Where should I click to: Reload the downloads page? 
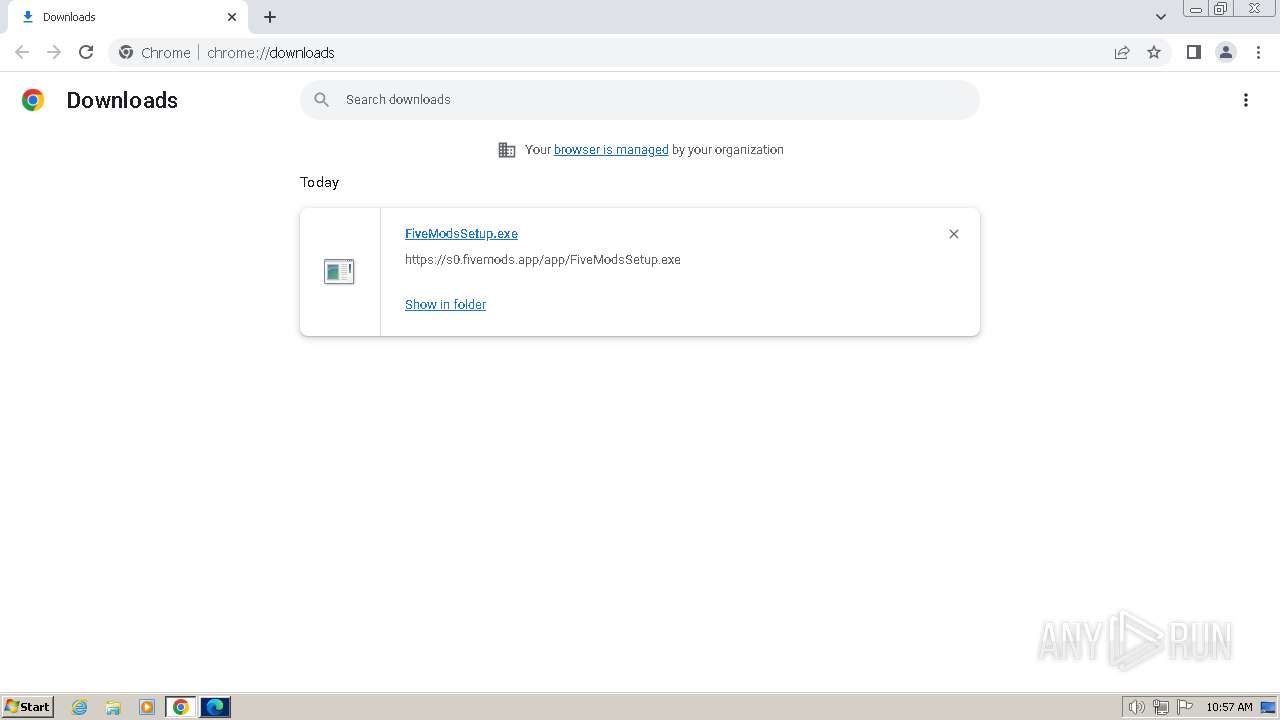click(86, 52)
